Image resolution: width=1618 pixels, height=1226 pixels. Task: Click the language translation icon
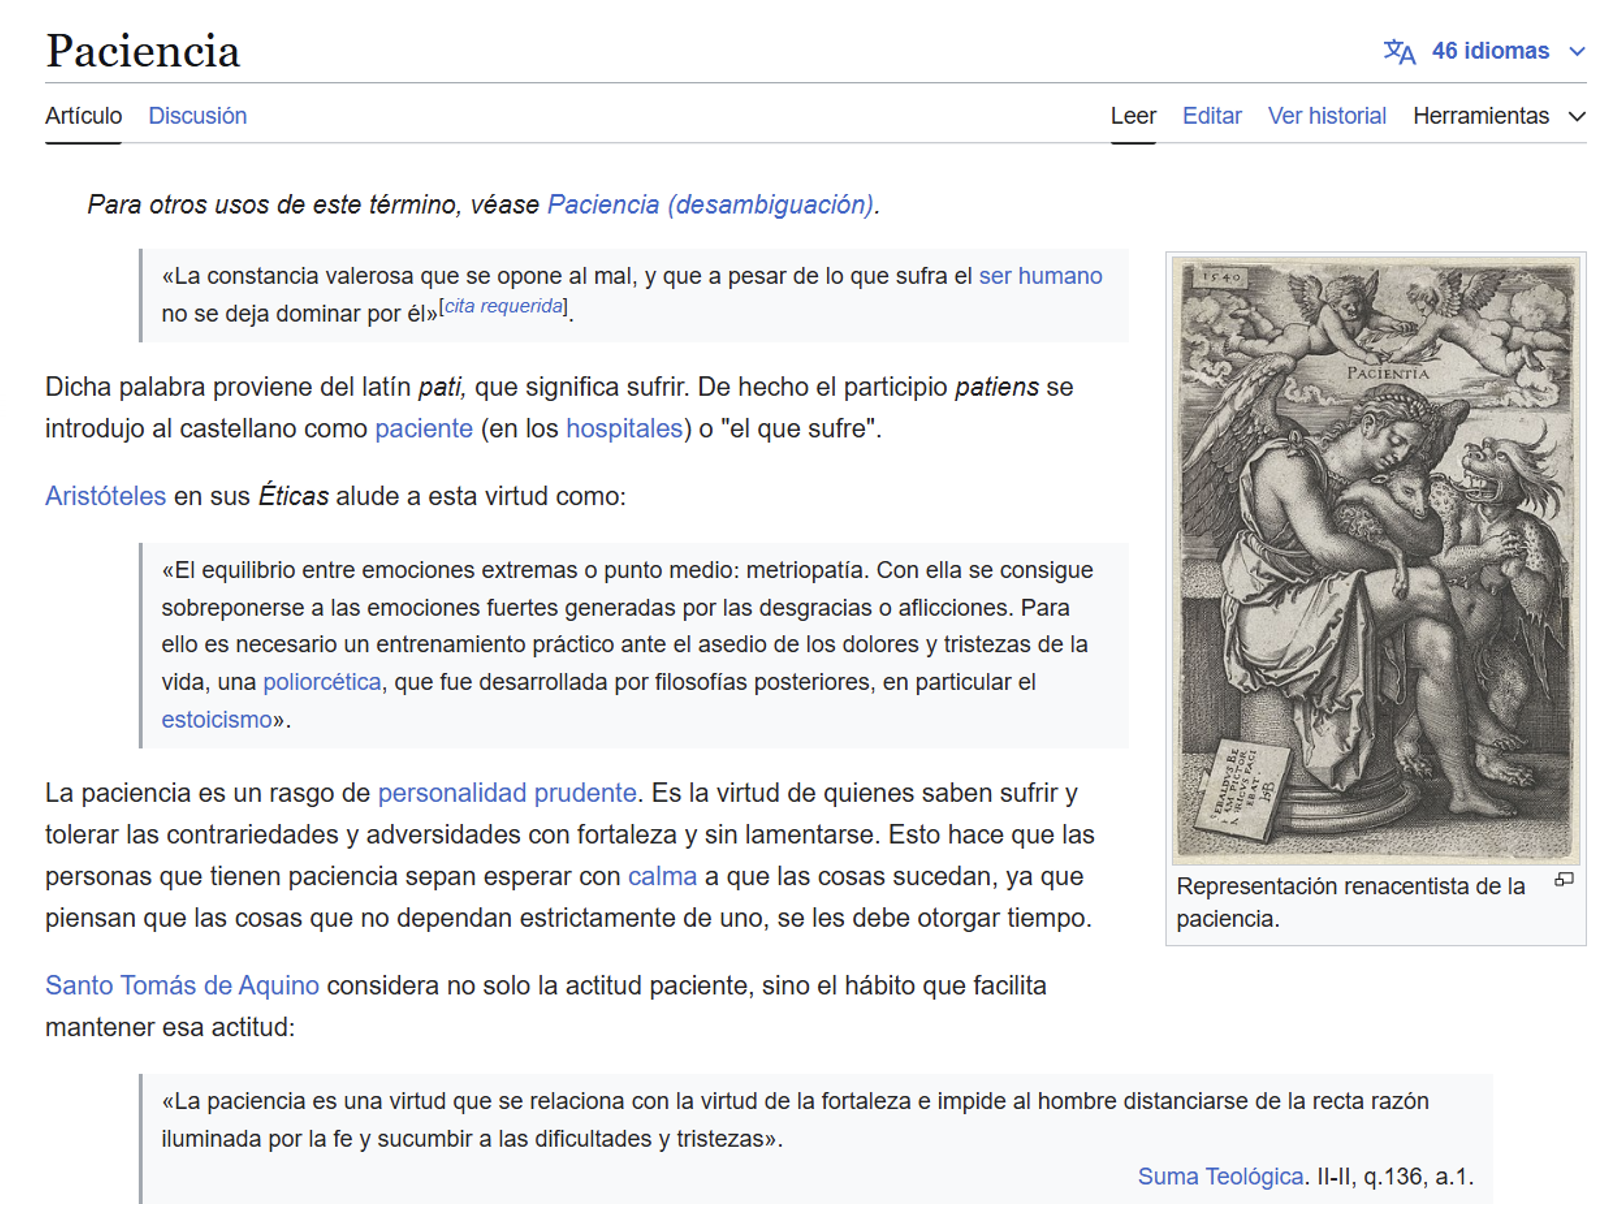[1398, 52]
